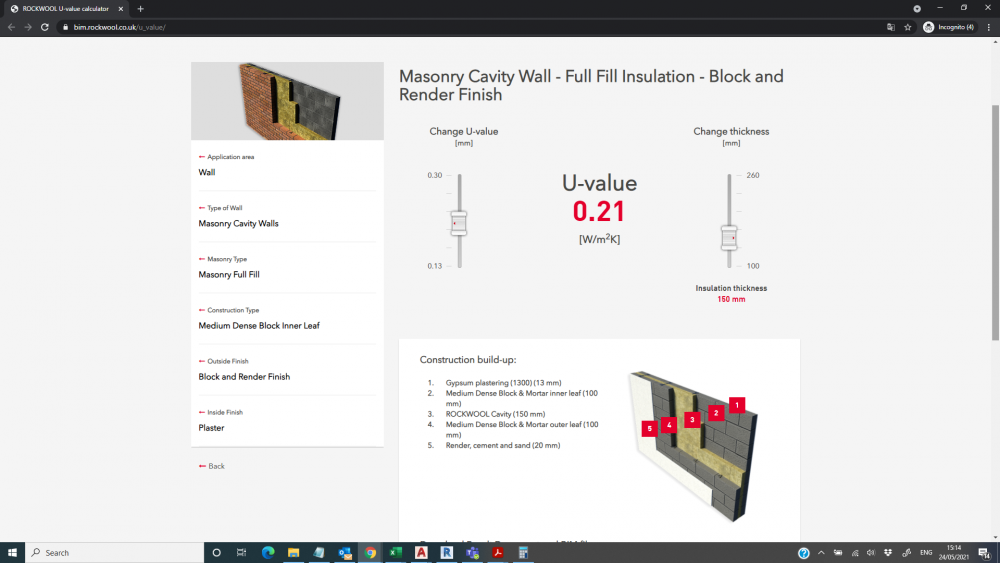This screenshot has height=563, width=1000.
Task: Click the Back link in the sidebar
Action: pos(212,466)
